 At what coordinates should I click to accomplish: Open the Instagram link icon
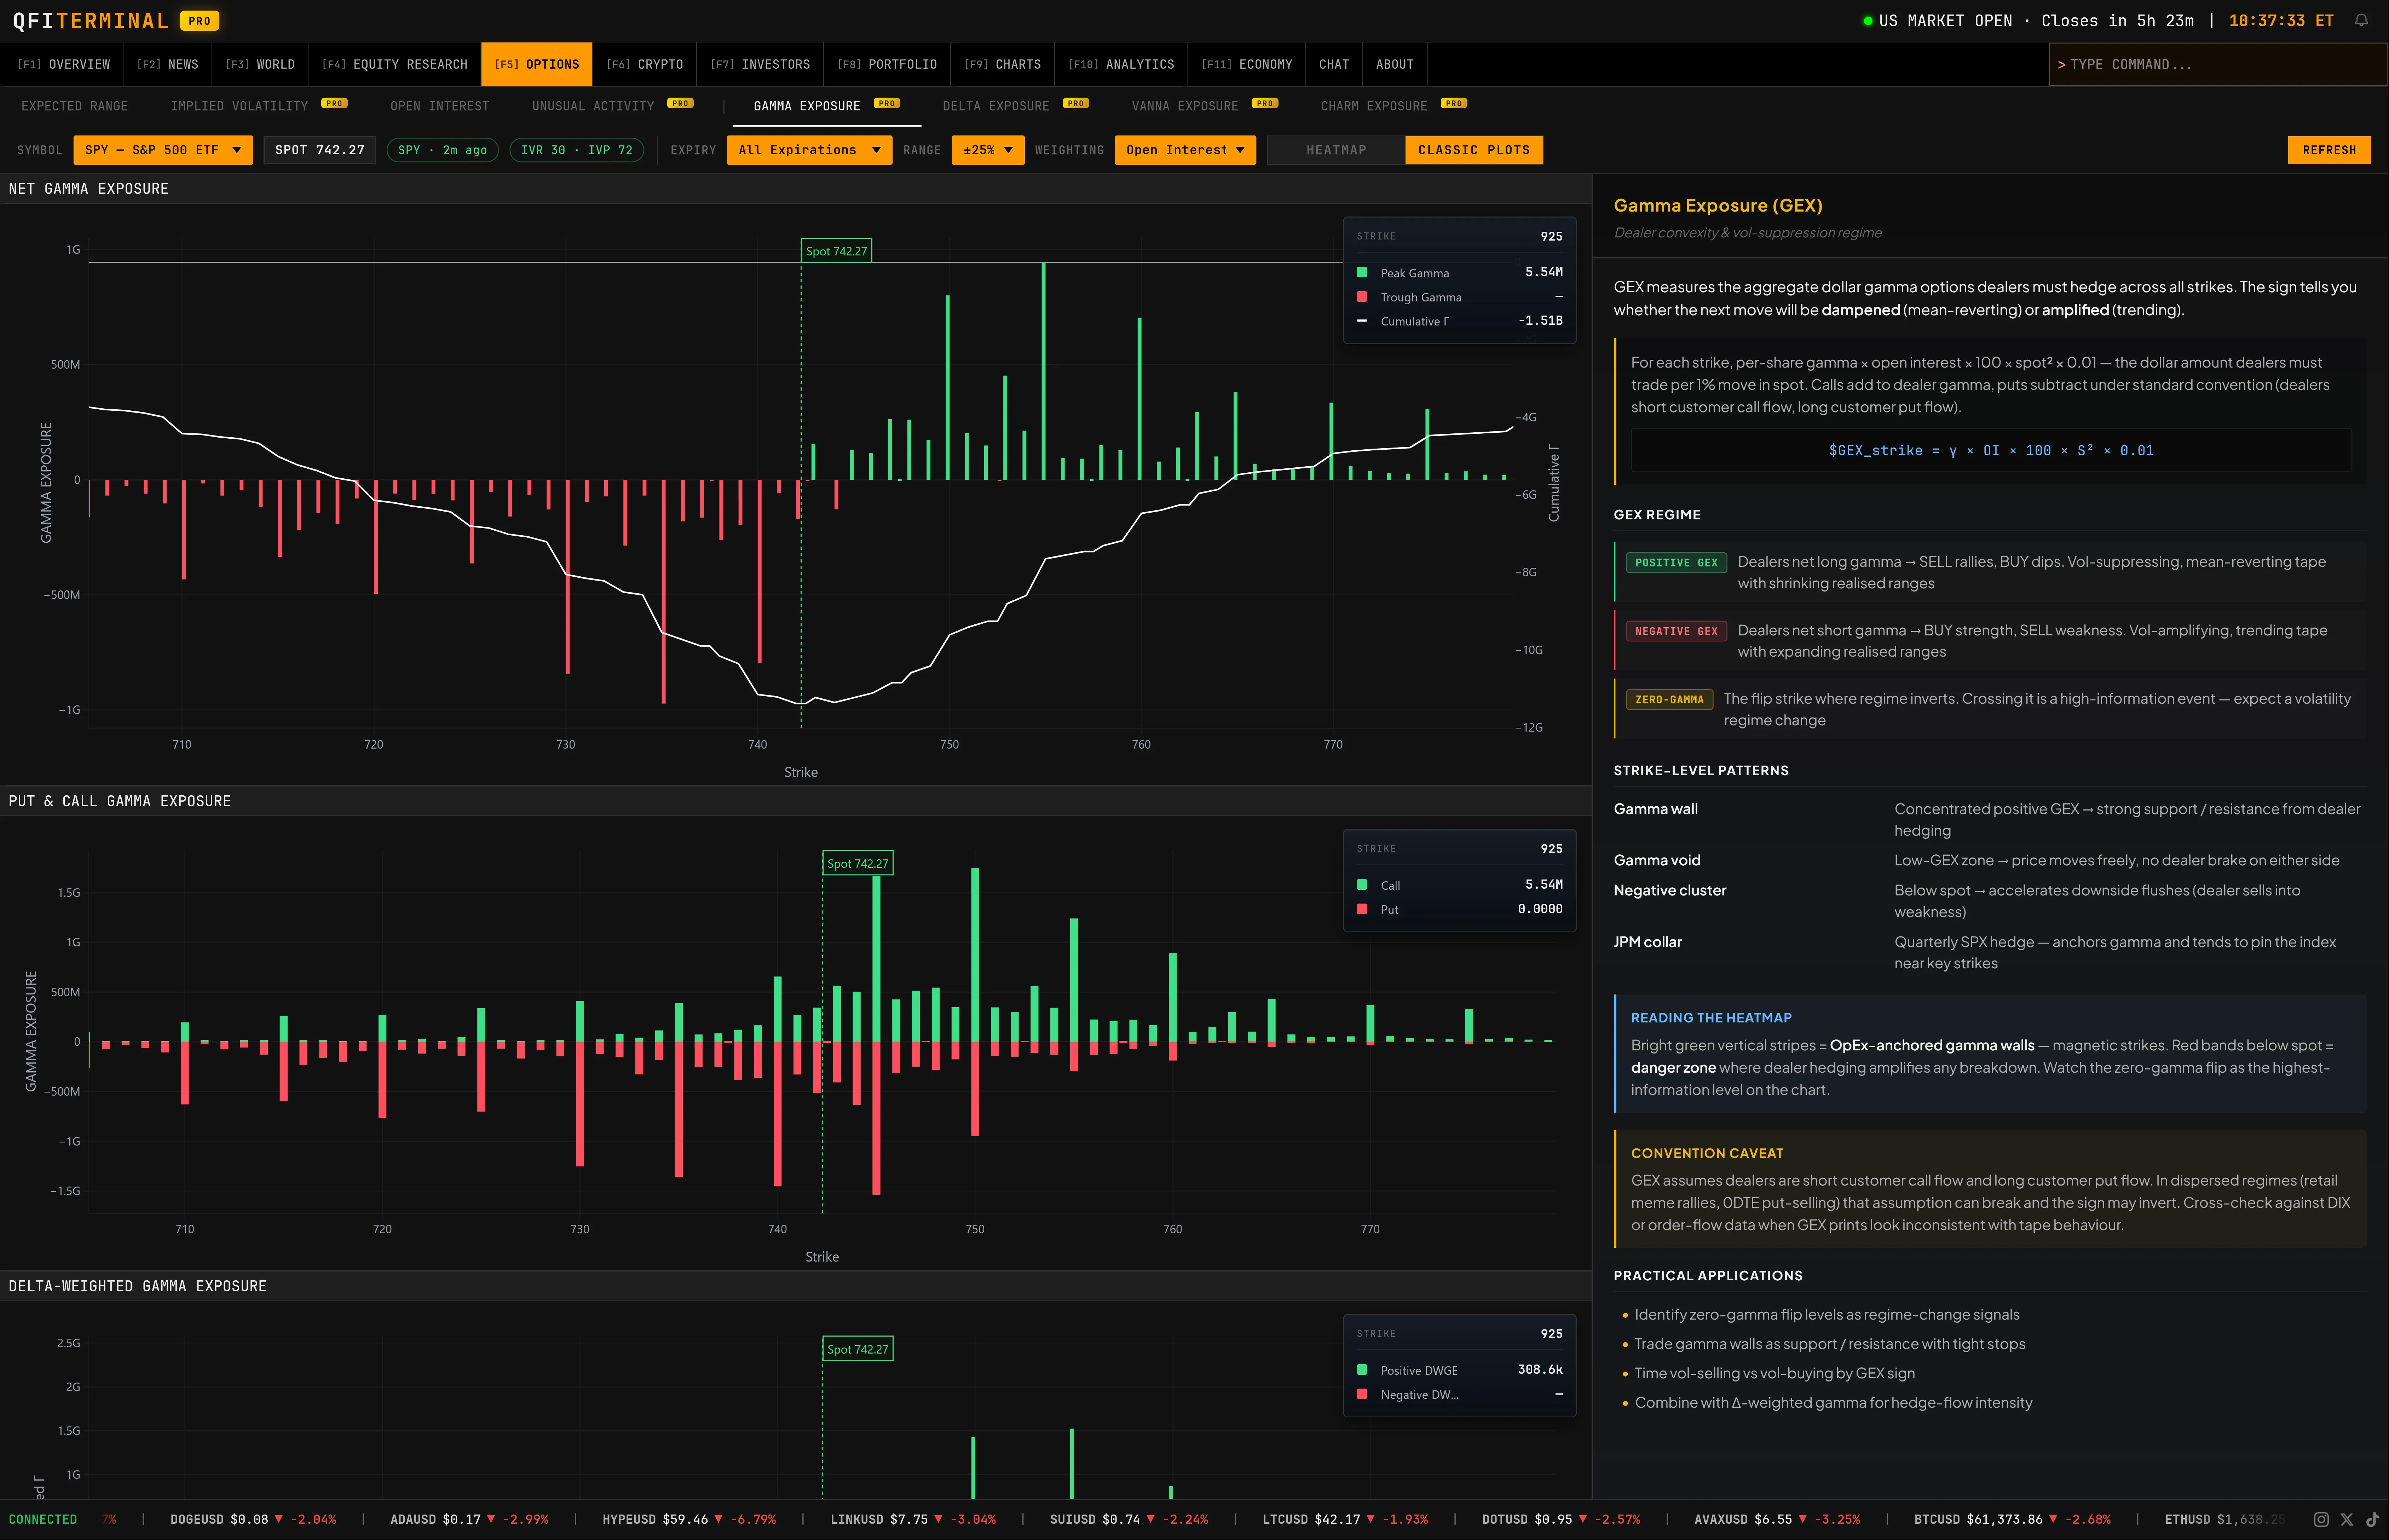pos(2321,1519)
